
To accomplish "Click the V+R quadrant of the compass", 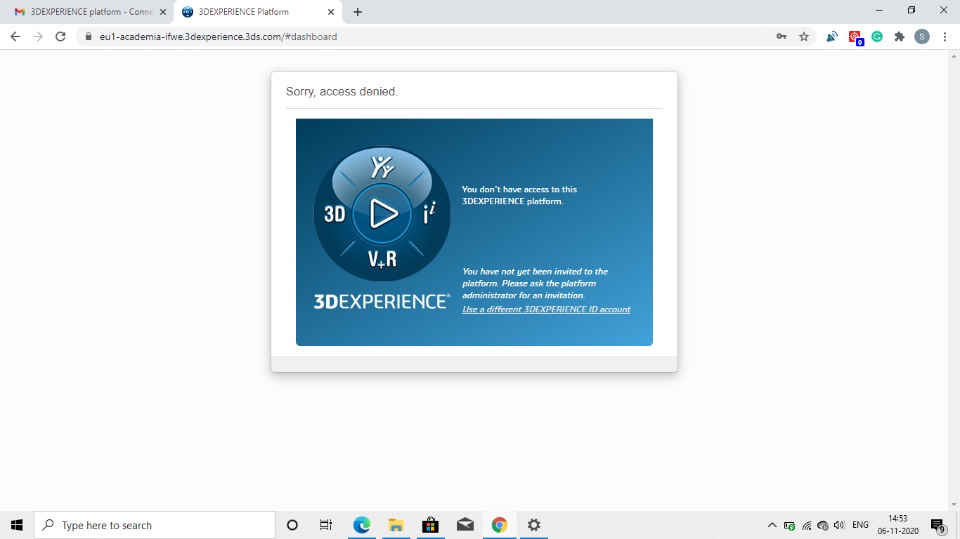I will [x=382, y=259].
